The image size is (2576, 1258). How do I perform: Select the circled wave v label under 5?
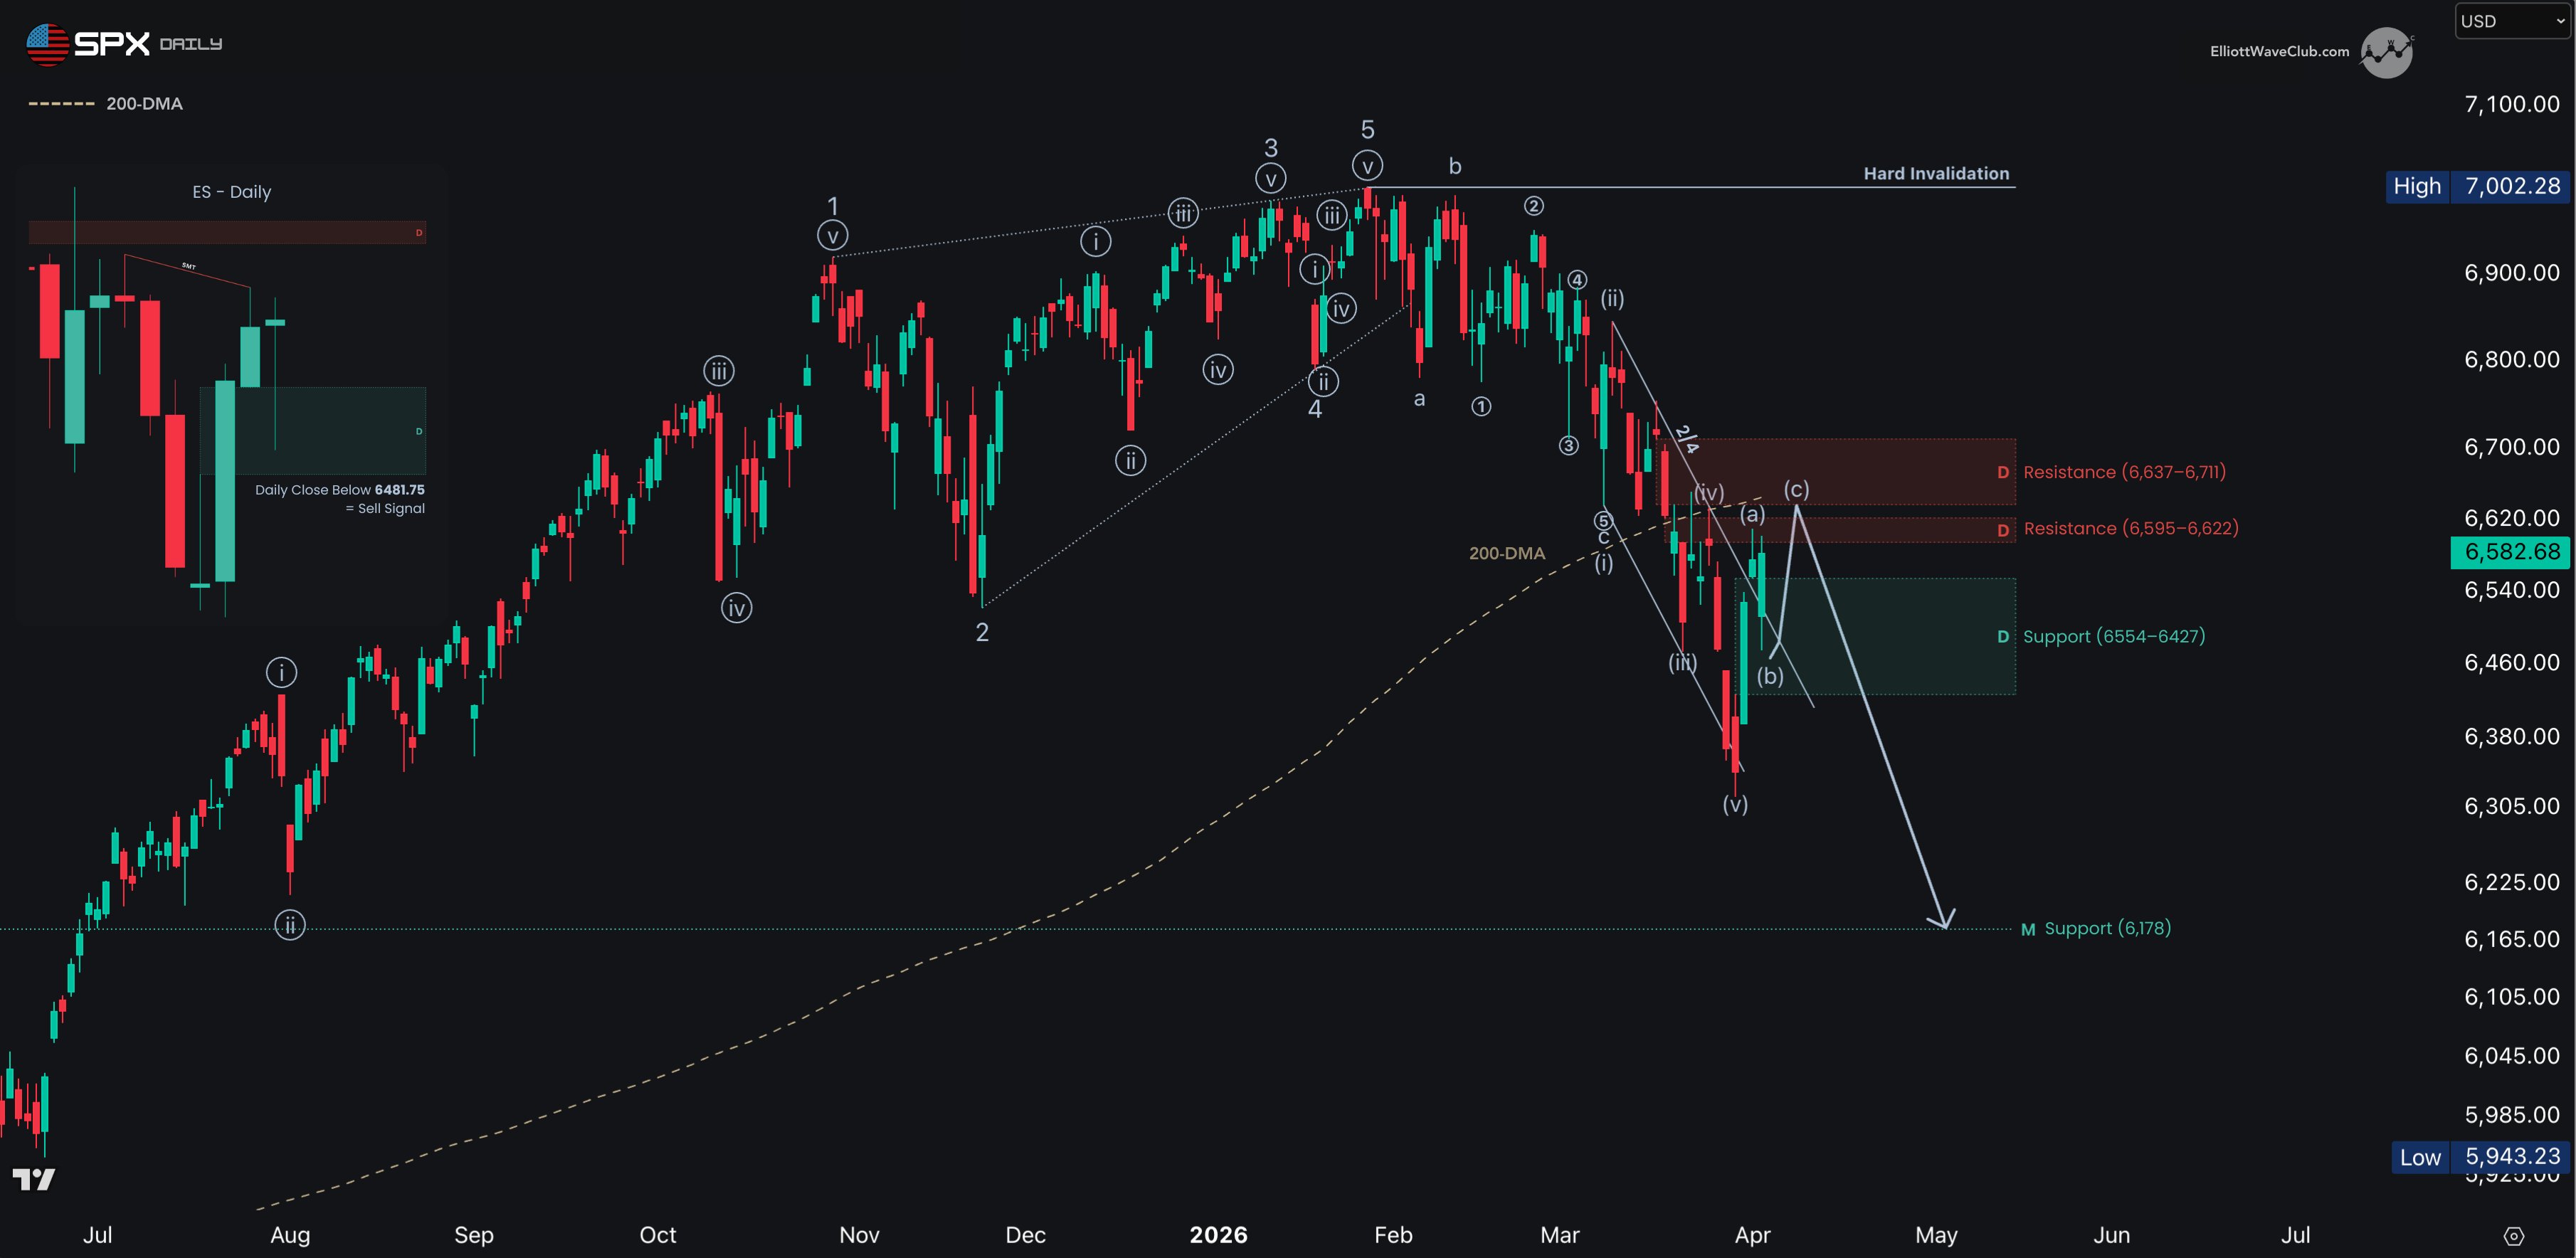coord(1367,165)
